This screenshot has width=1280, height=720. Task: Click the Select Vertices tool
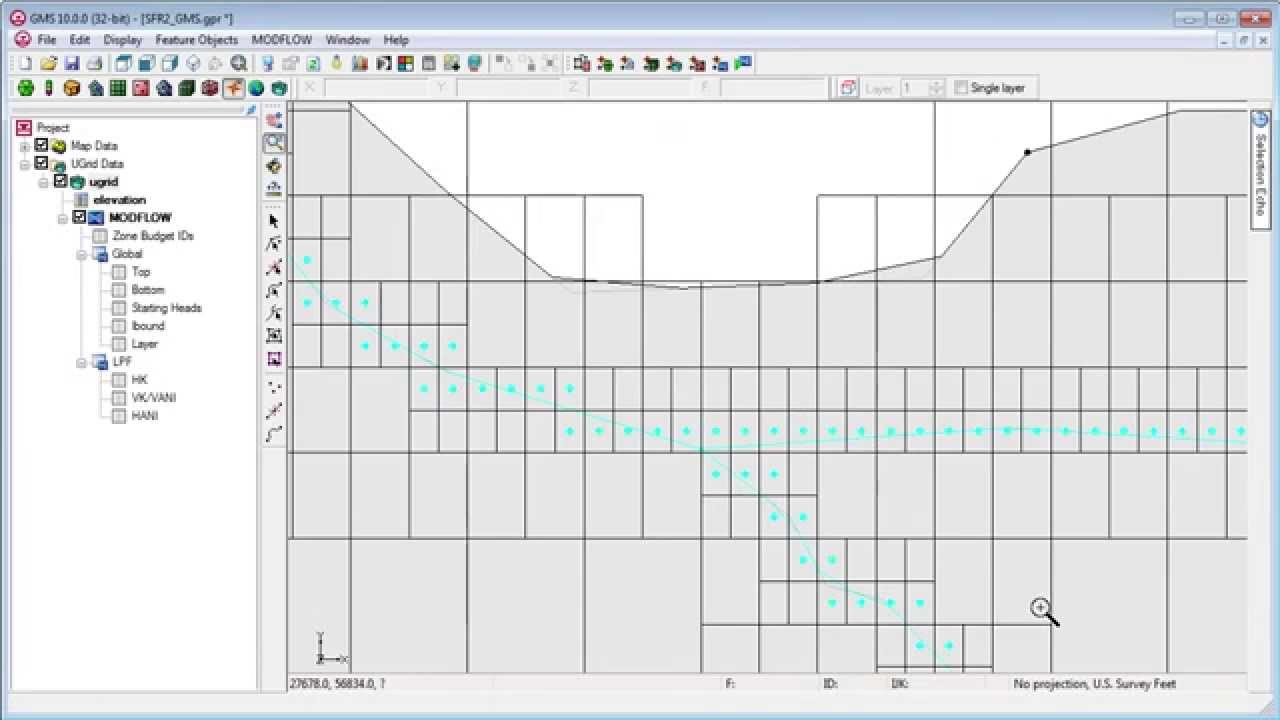[274, 267]
